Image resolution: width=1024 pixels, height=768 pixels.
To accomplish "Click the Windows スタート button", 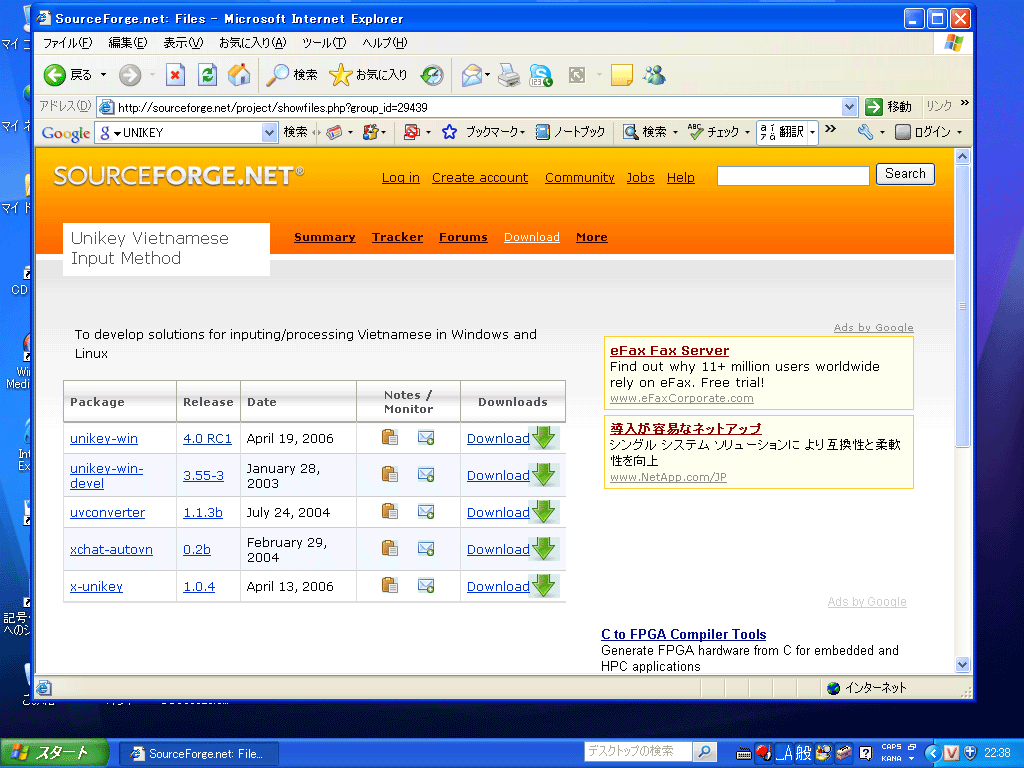I will pyautogui.click(x=55, y=753).
